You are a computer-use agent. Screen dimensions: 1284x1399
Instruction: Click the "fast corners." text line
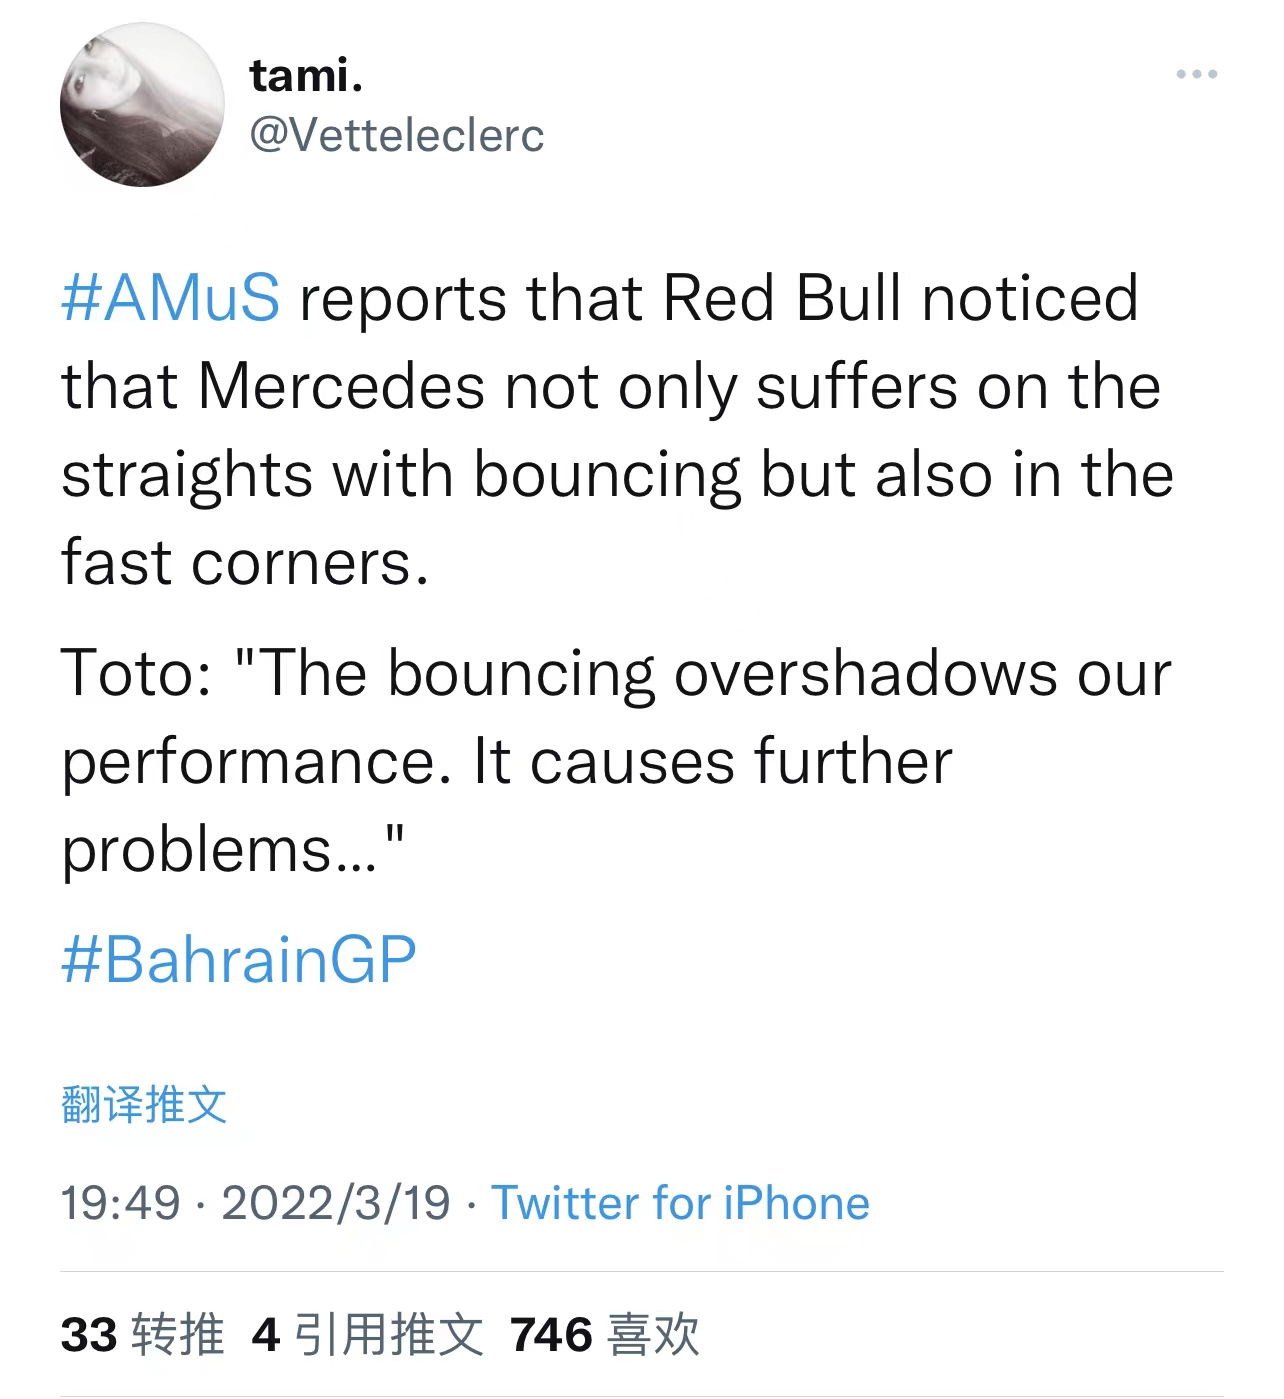tap(245, 562)
